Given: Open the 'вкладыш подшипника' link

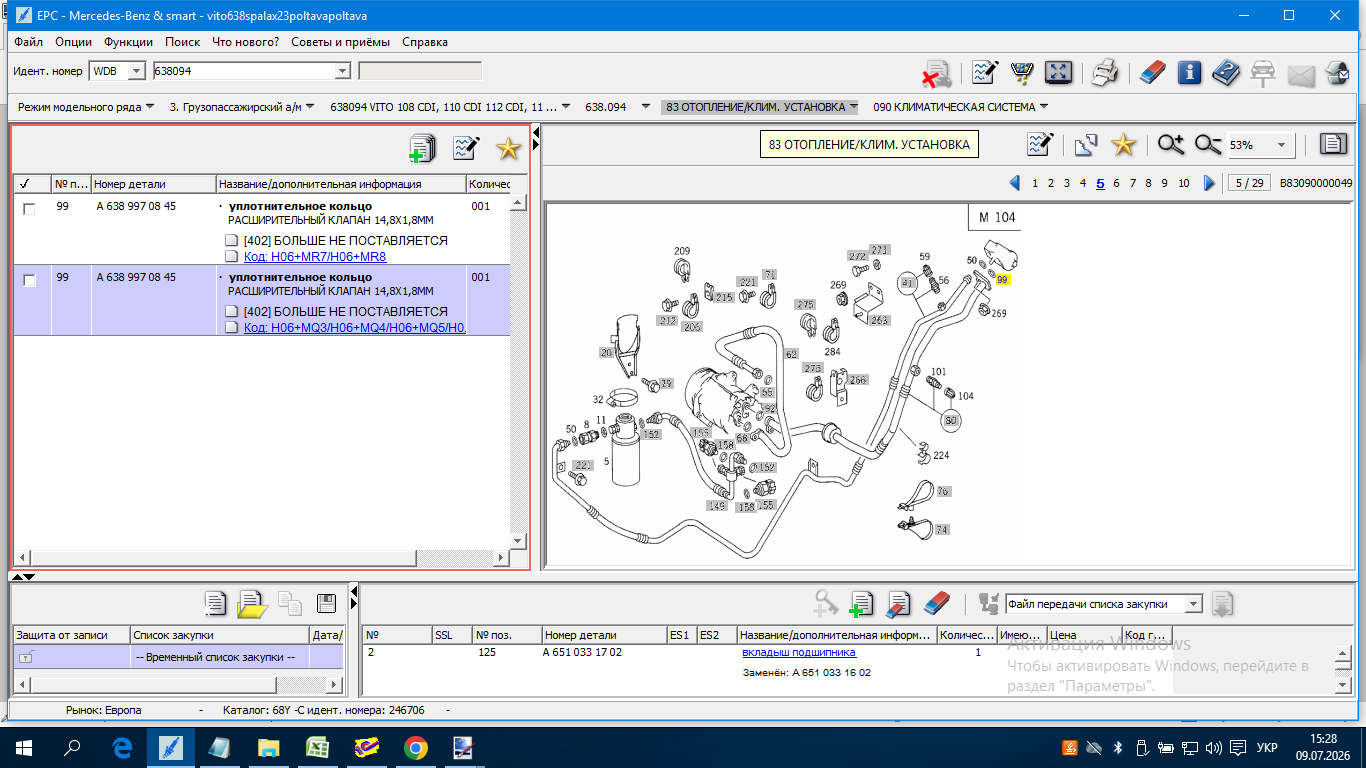Looking at the screenshot, I should pyautogui.click(x=799, y=653).
